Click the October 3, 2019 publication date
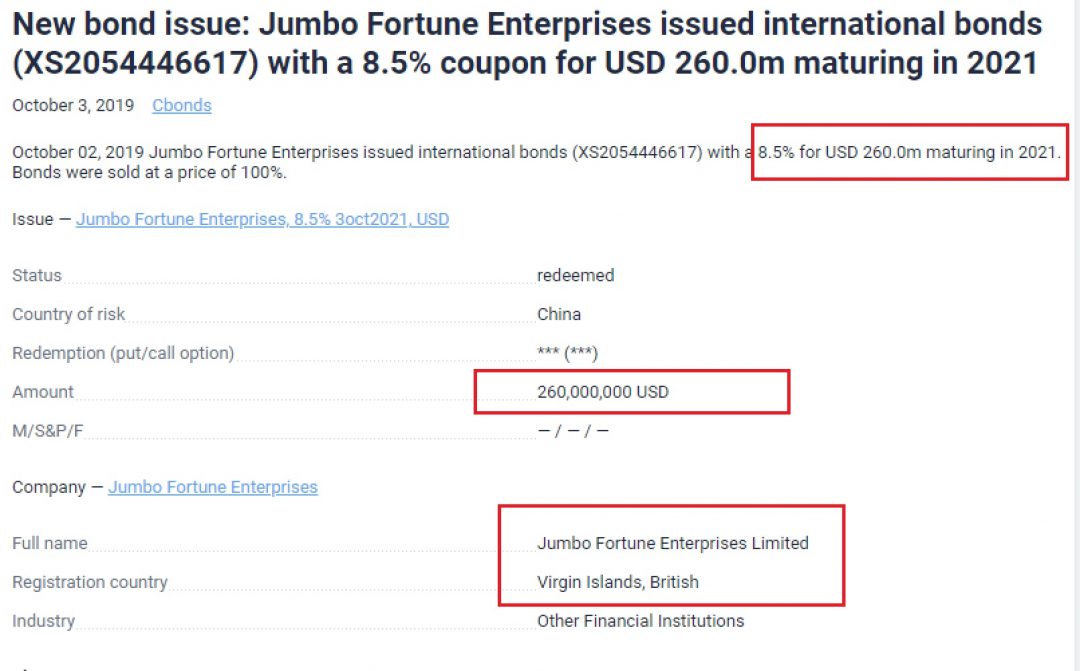This screenshot has width=1080, height=671. click(x=73, y=105)
